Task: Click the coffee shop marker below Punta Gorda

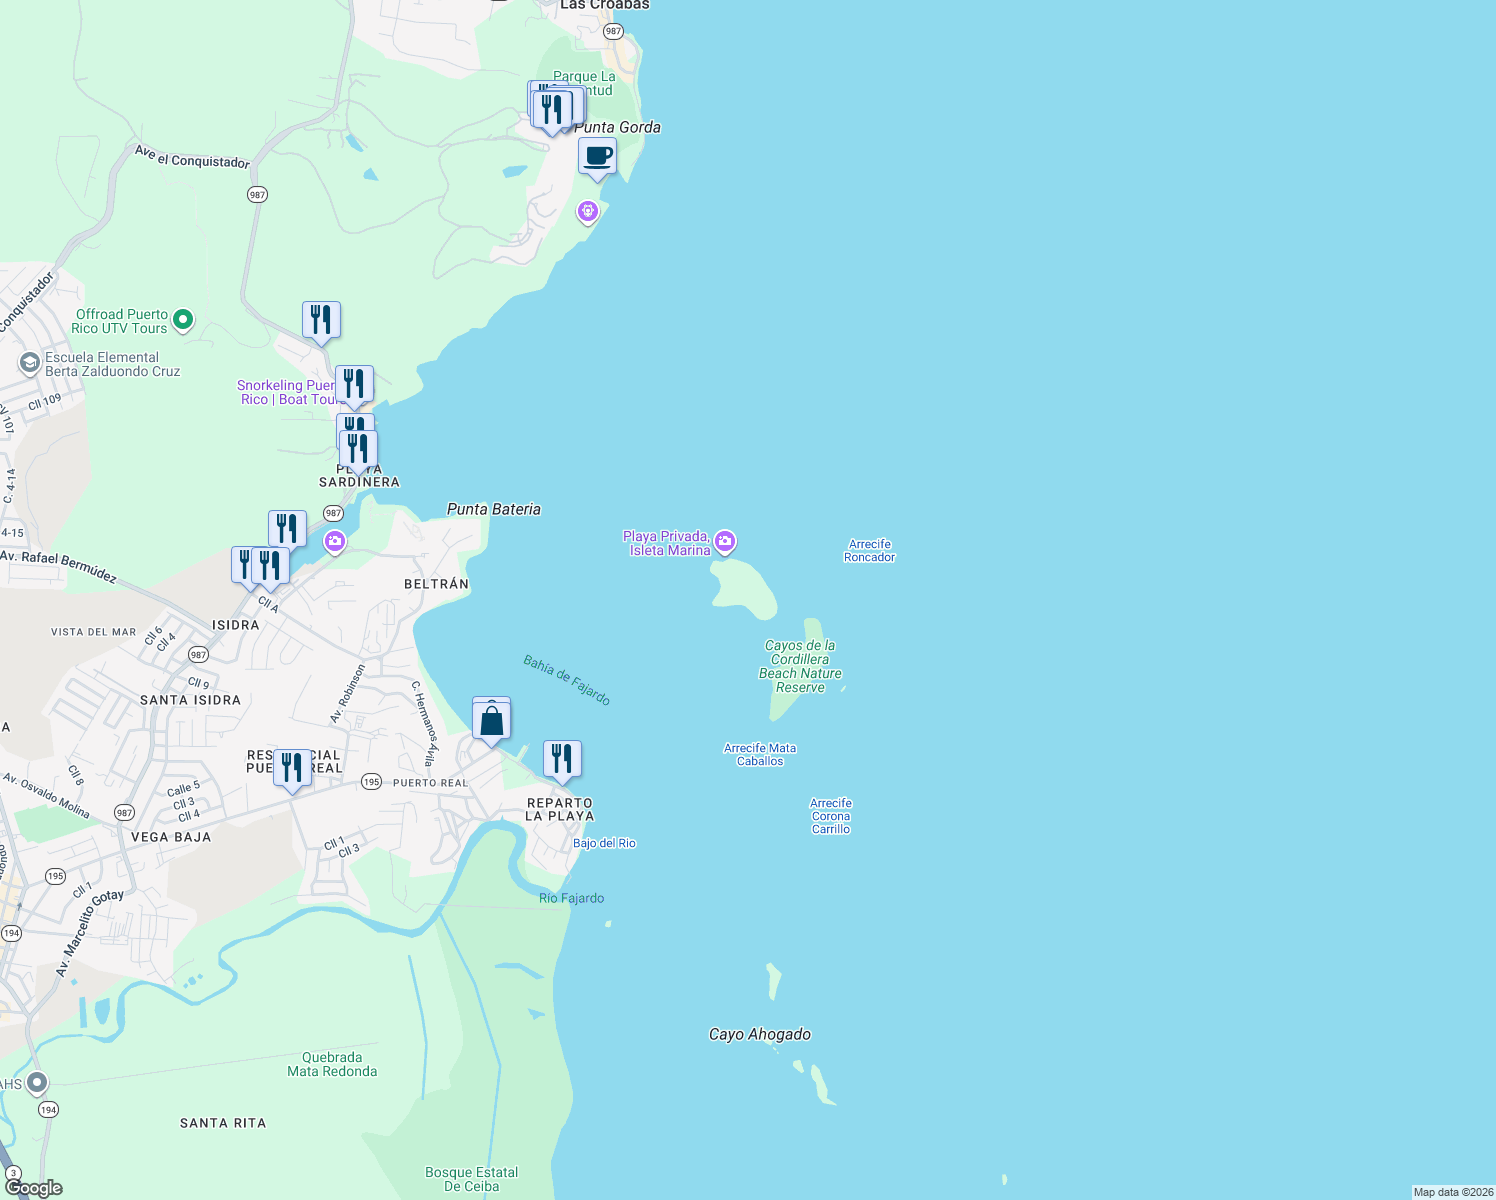Action: pos(597,157)
